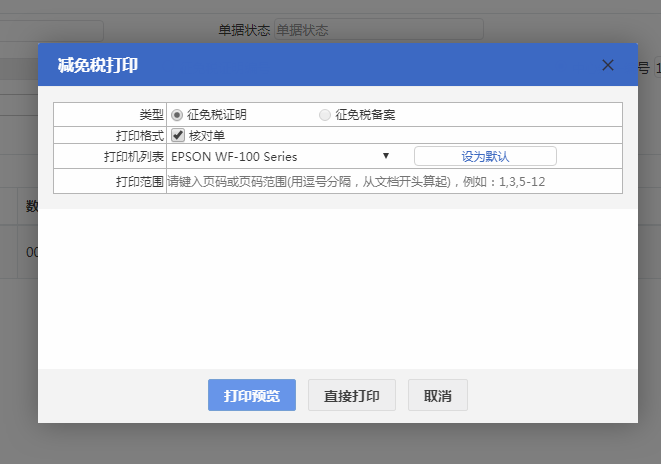Click the 类型 label text
Image resolution: width=661 pixels, height=464 pixels.
pos(151,115)
